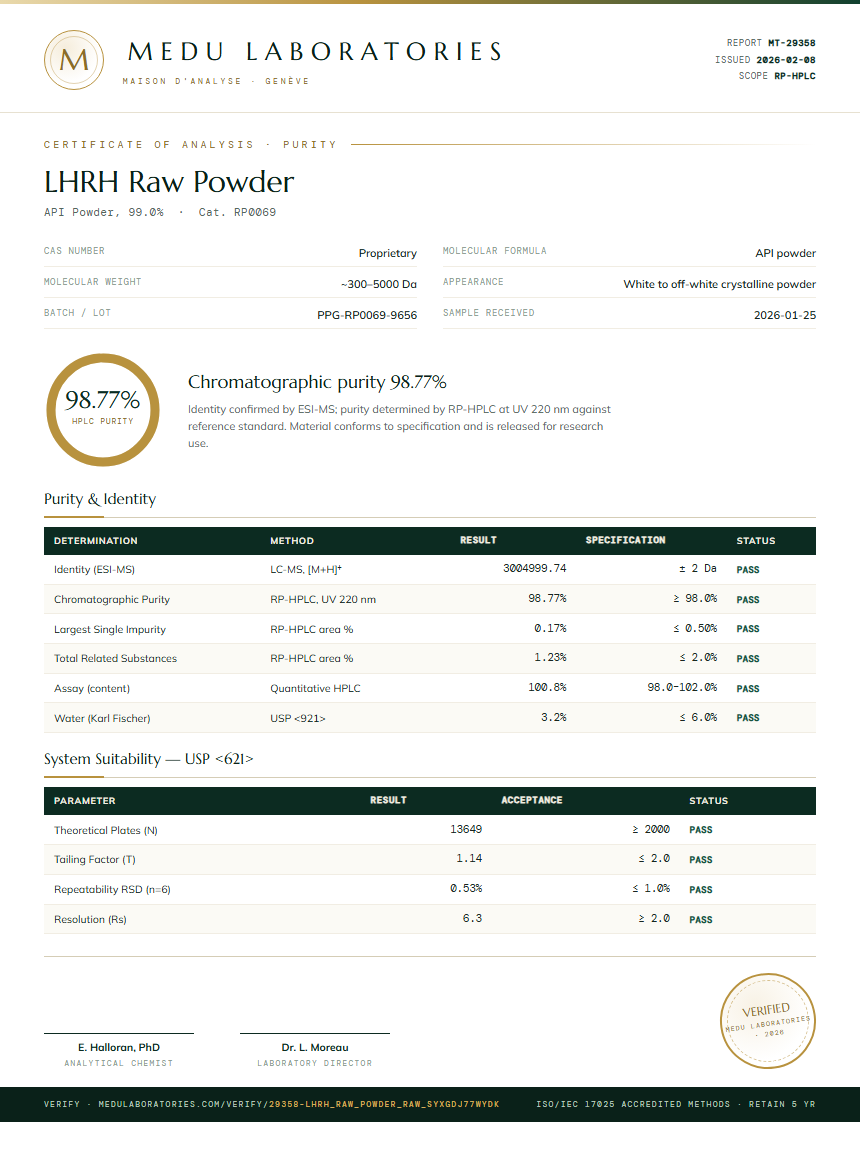Select the molecular weight ~300–5000 Da
Screen dimensions: 860x1152
(x=379, y=284)
